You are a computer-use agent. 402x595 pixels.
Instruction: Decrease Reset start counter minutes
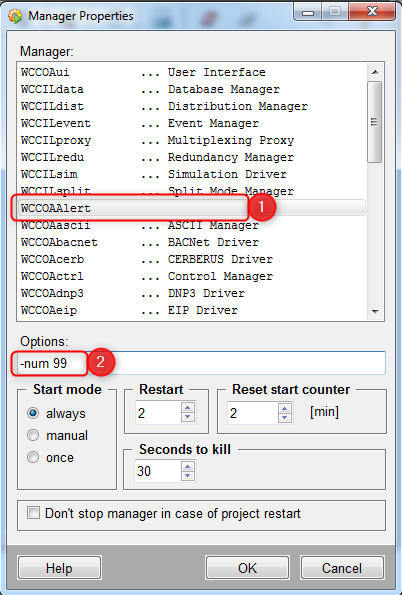pyautogui.click(x=284, y=417)
